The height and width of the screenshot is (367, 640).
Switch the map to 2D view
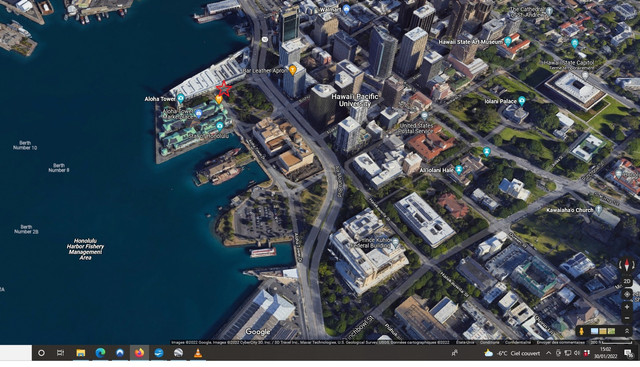click(x=627, y=282)
